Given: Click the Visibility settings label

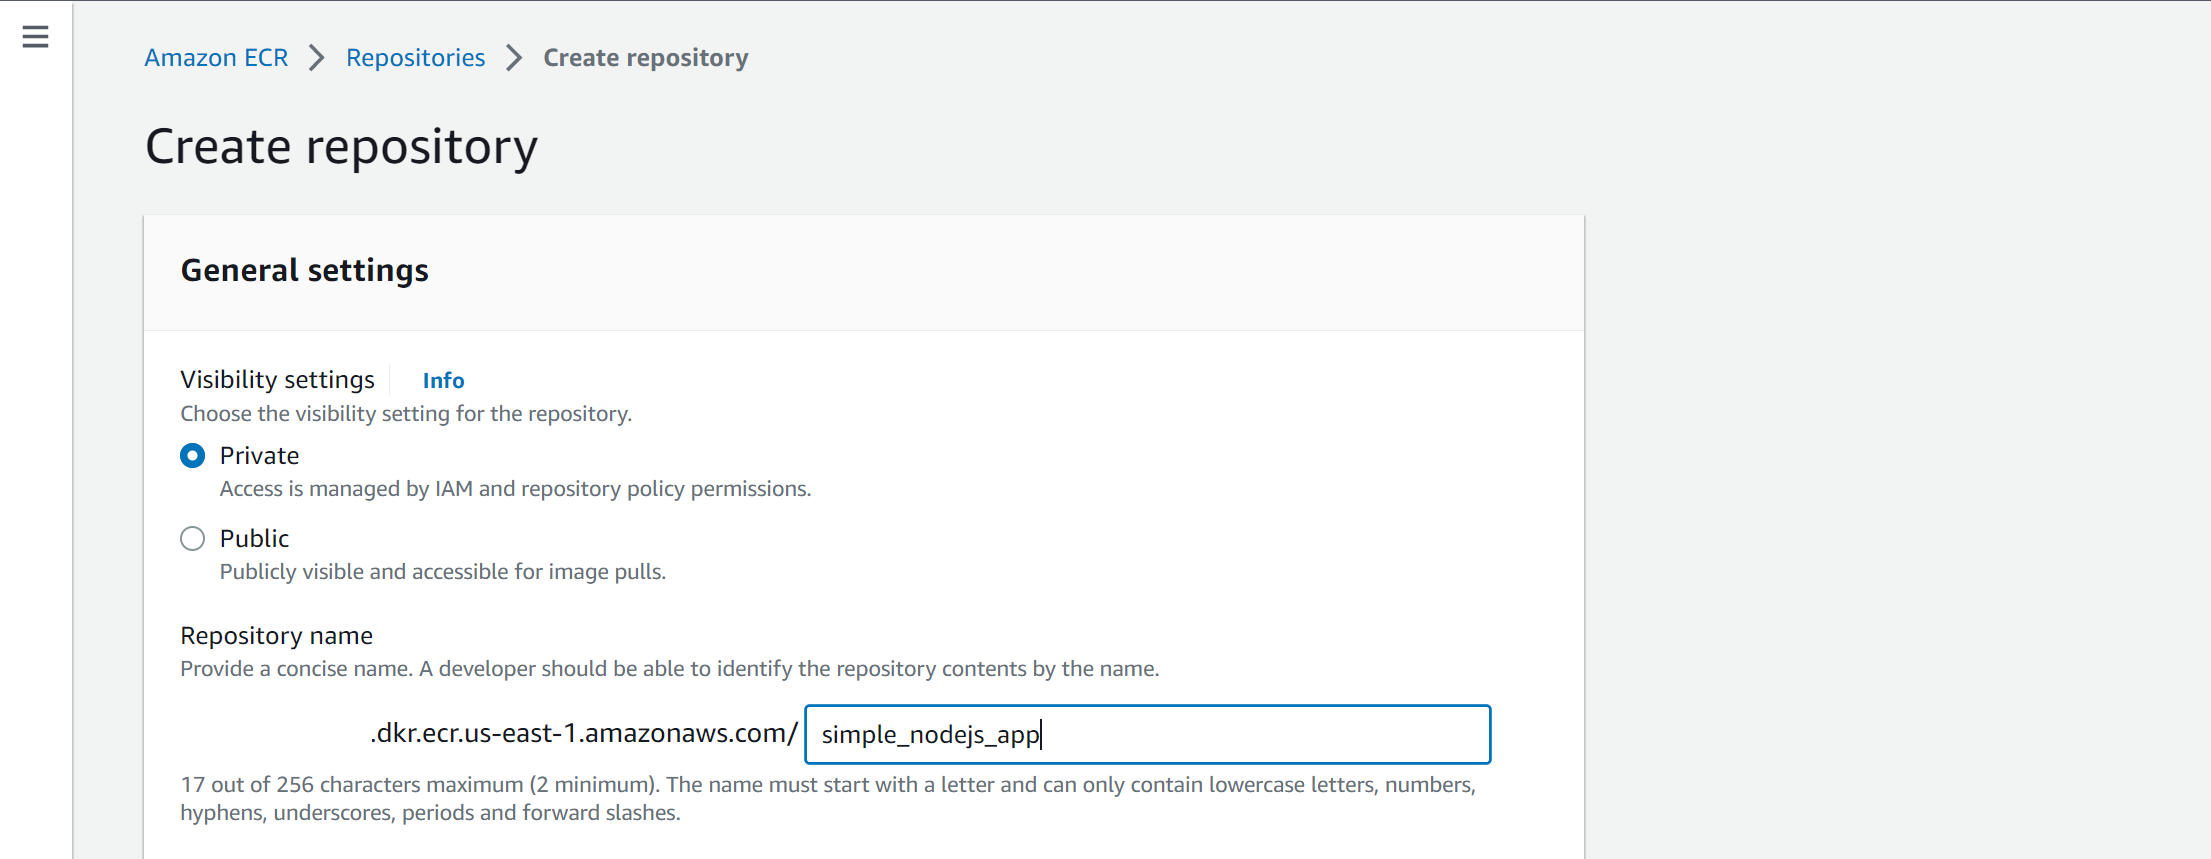Looking at the screenshot, I should click(x=277, y=380).
